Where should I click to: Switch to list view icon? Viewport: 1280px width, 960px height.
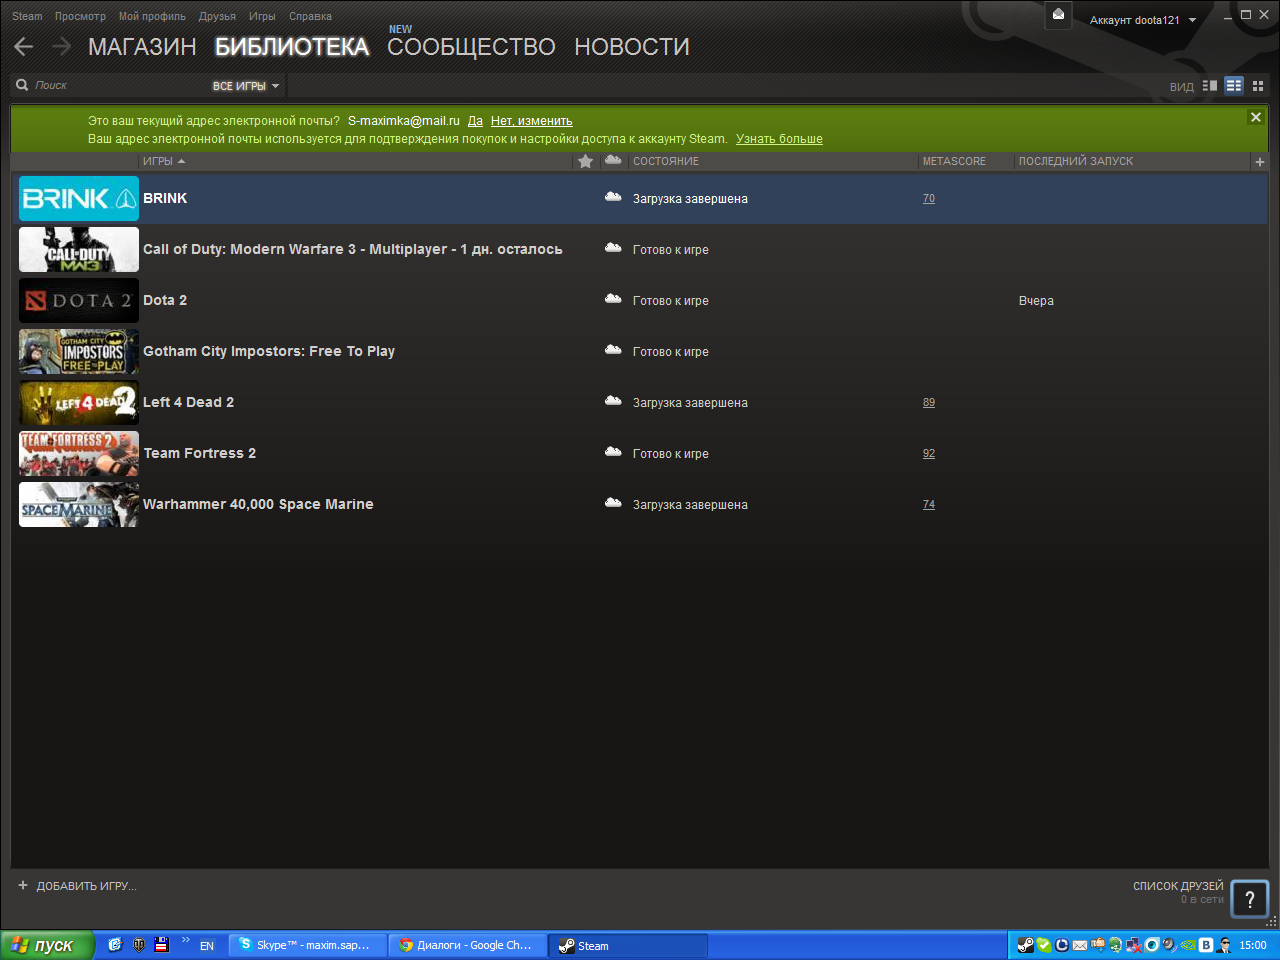tap(1234, 86)
